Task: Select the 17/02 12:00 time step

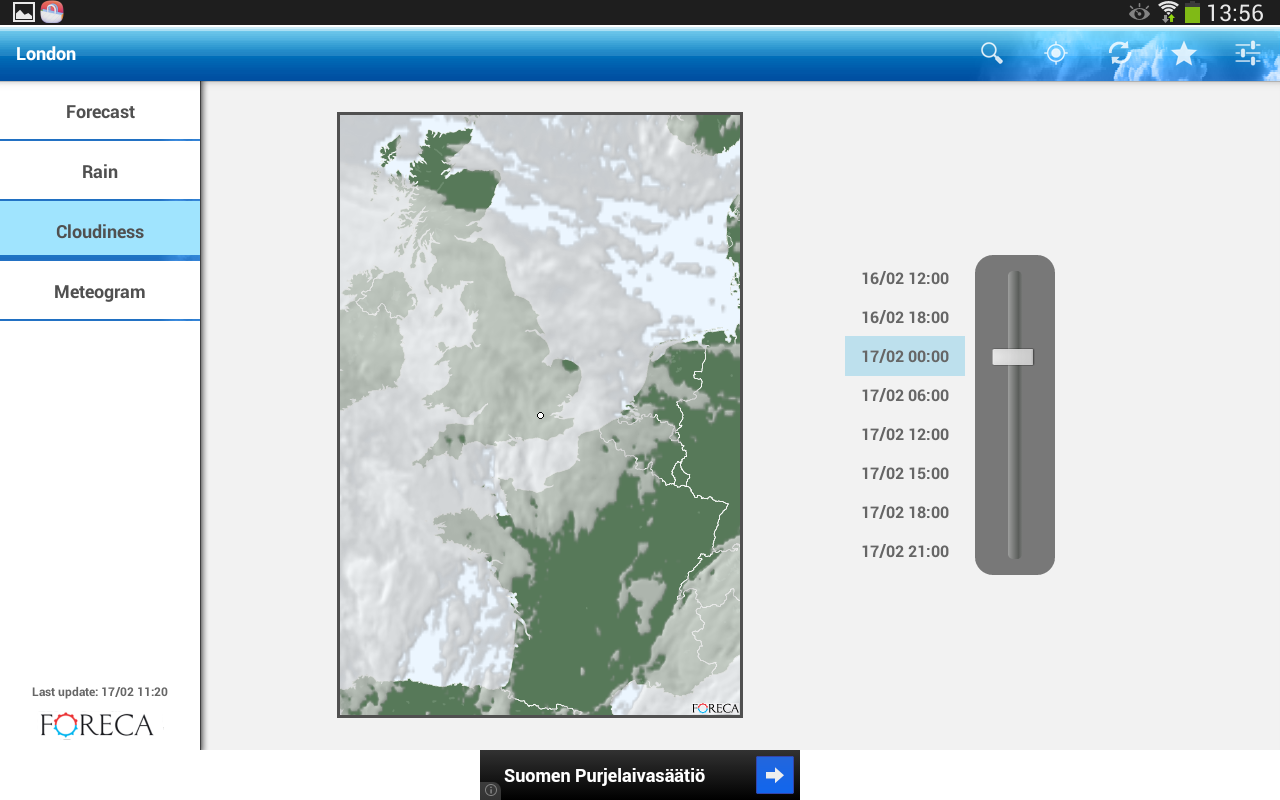Action: pos(905,434)
